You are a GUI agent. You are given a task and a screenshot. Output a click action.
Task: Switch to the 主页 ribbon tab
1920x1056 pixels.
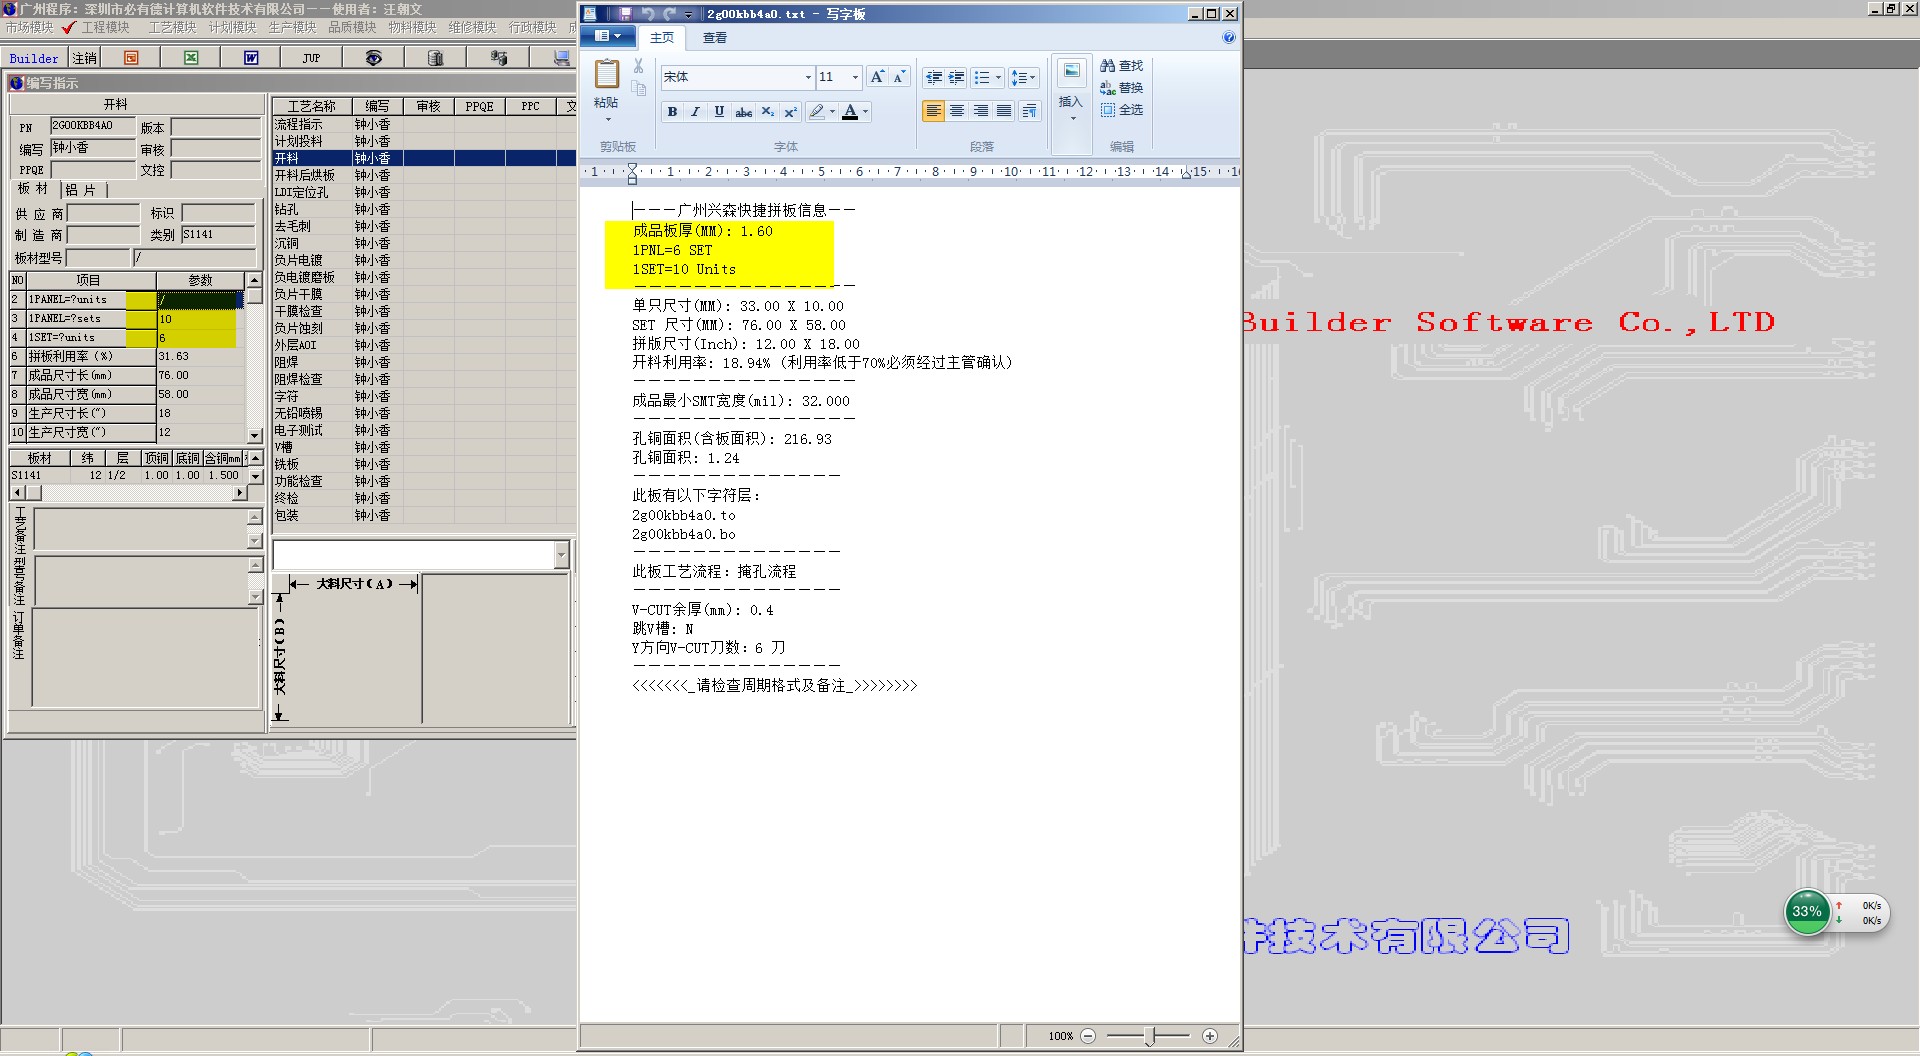(x=662, y=38)
